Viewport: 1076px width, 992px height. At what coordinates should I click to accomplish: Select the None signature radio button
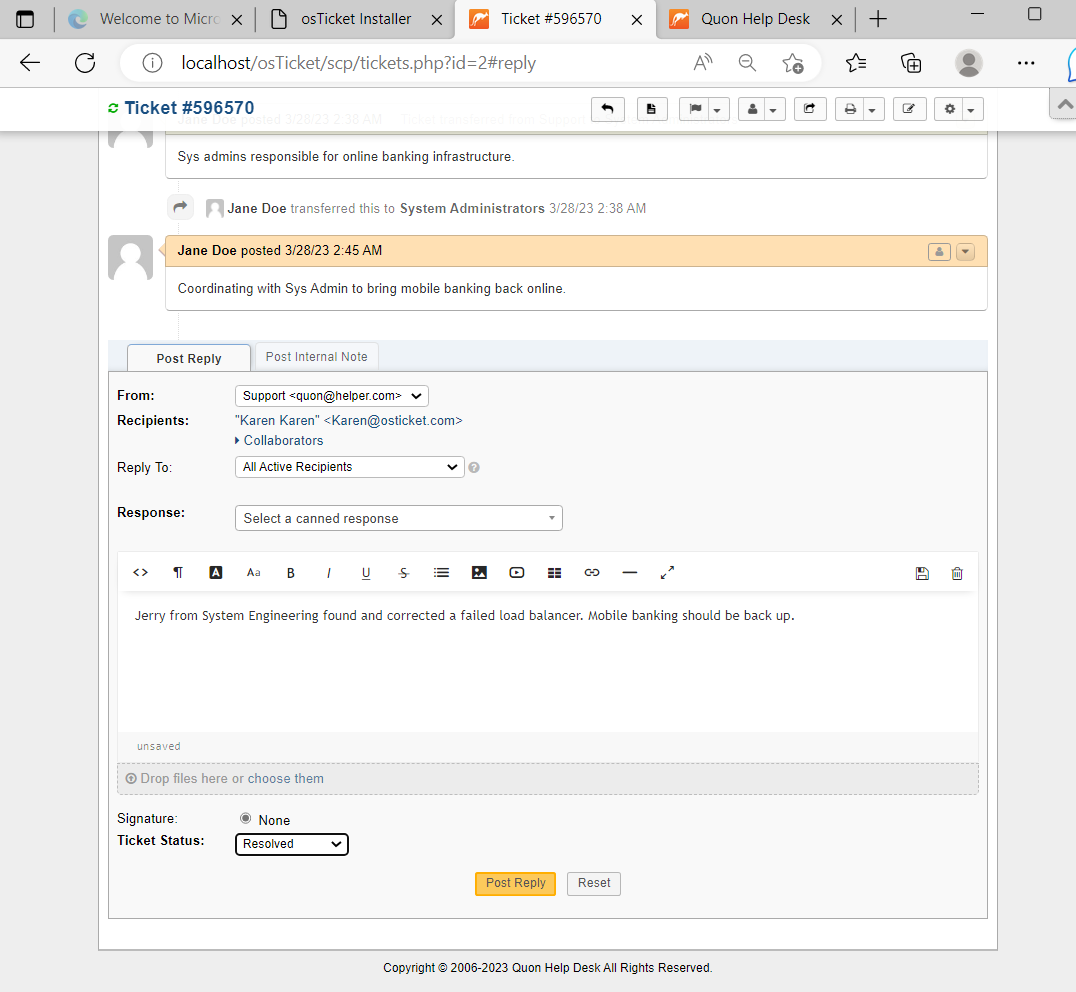point(245,818)
